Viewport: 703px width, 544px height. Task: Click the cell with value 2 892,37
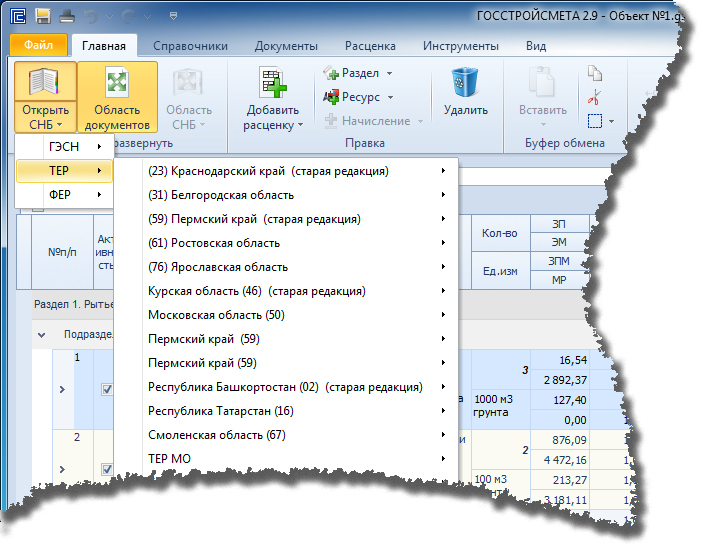coord(559,380)
